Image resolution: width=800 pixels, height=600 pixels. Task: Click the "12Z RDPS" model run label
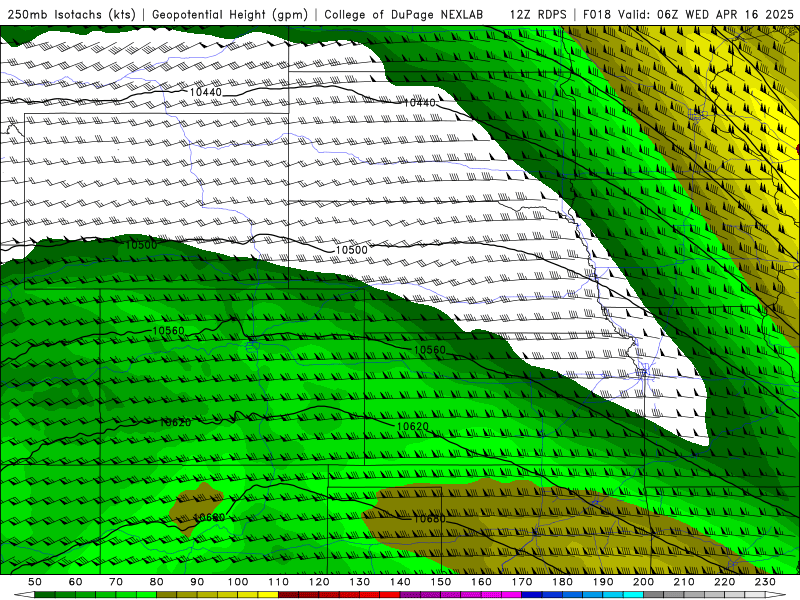tap(538, 14)
